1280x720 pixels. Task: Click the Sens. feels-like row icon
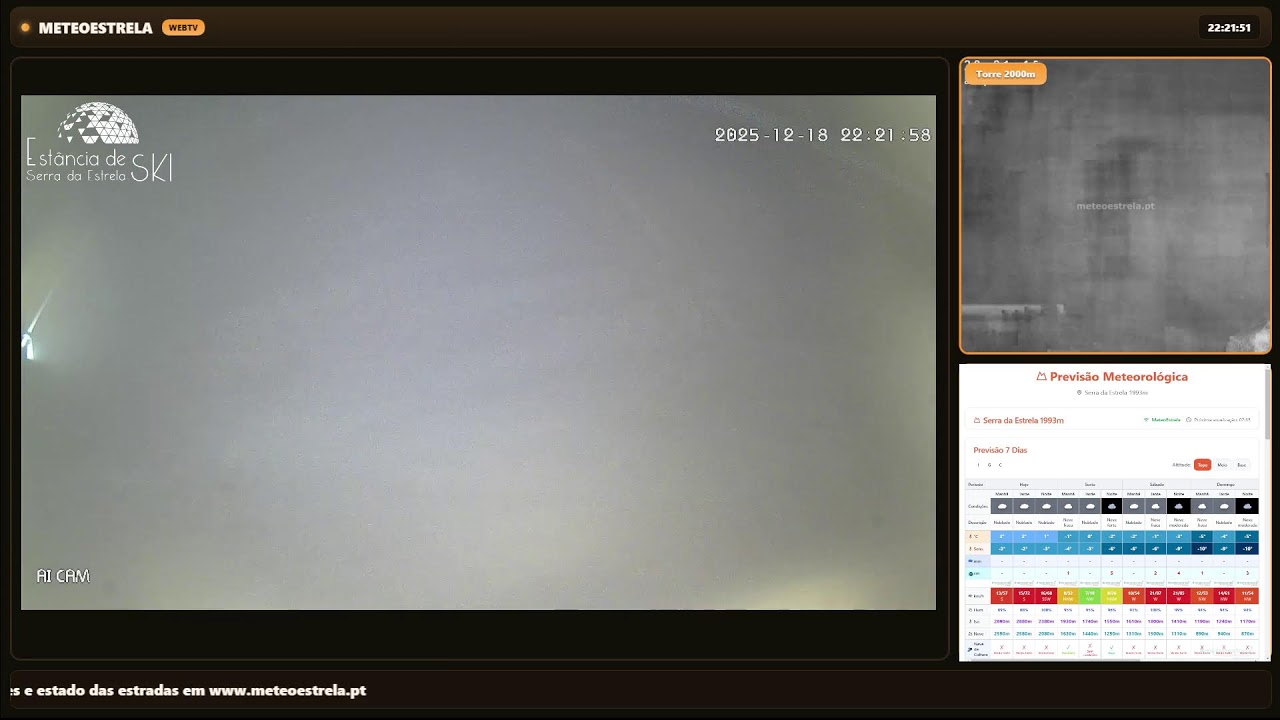970,549
